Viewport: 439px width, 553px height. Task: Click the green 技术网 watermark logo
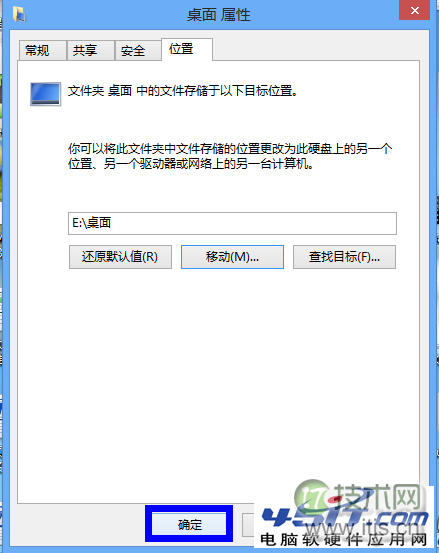[x=358, y=498]
